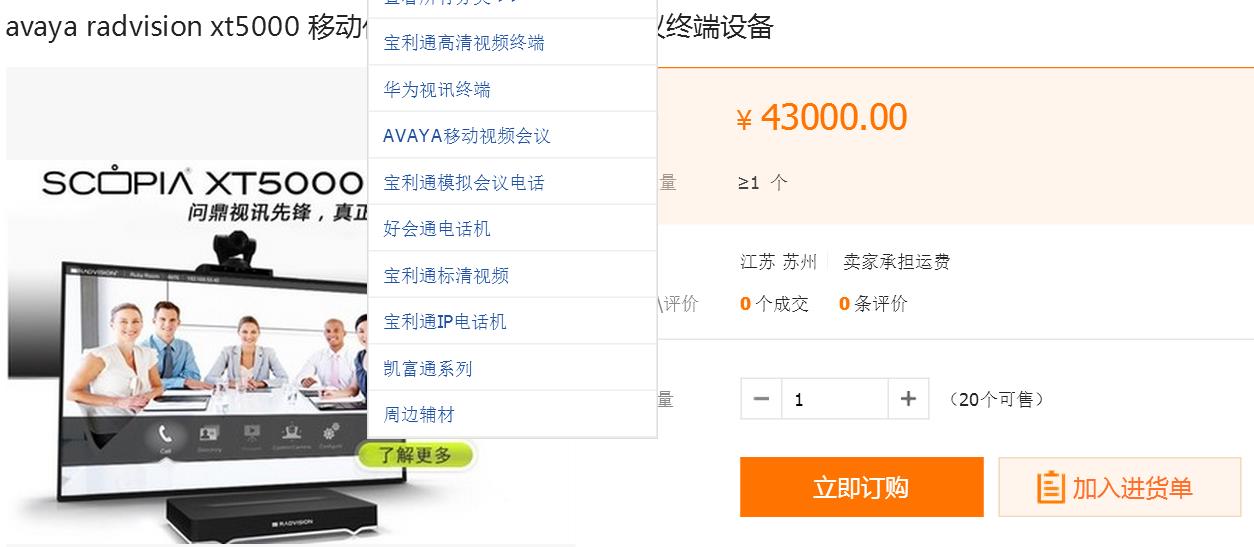Click the 立即订购 buy now button
The height and width of the screenshot is (547, 1254).
tap(861, 487)
